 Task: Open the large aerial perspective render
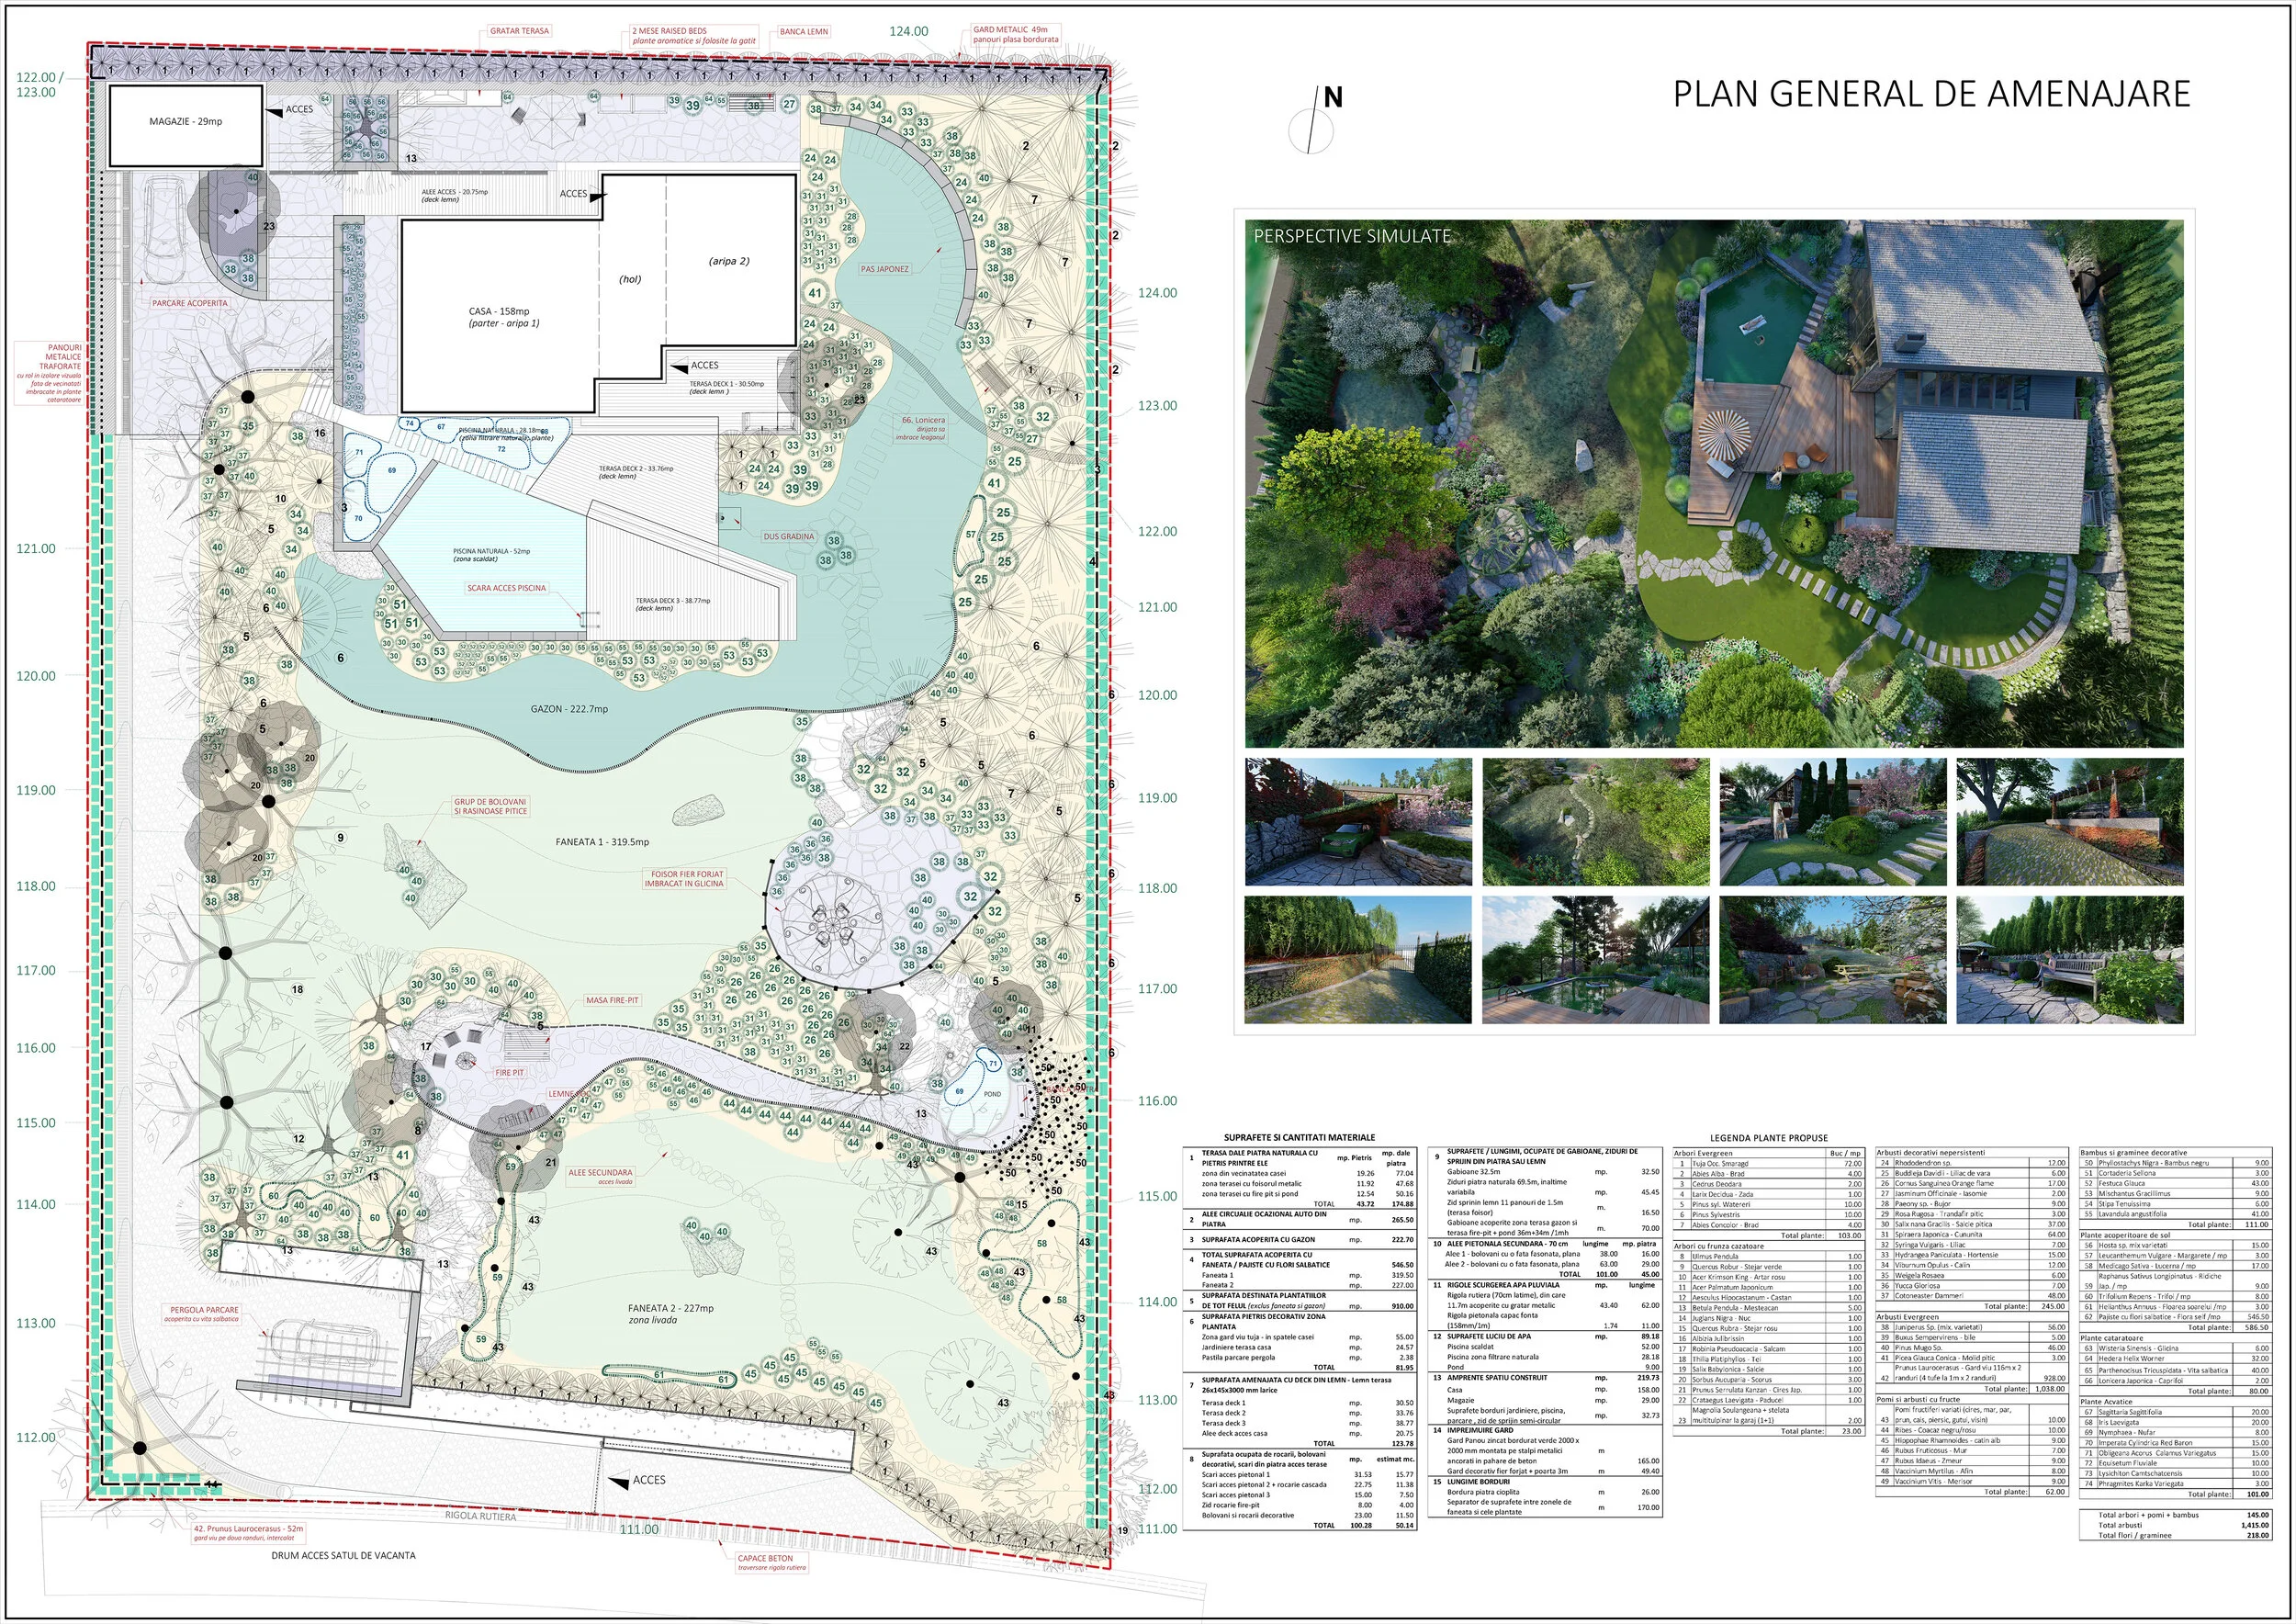1714,483
